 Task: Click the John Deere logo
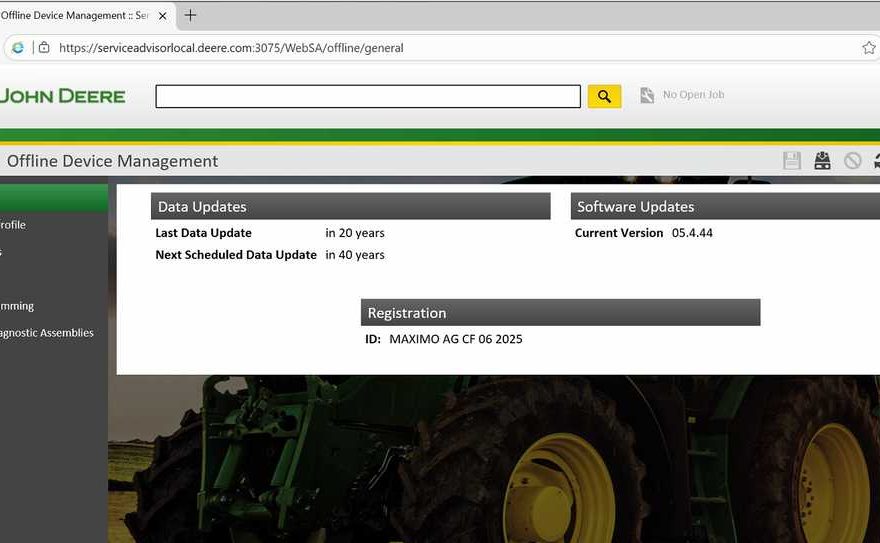pos(62,96)
